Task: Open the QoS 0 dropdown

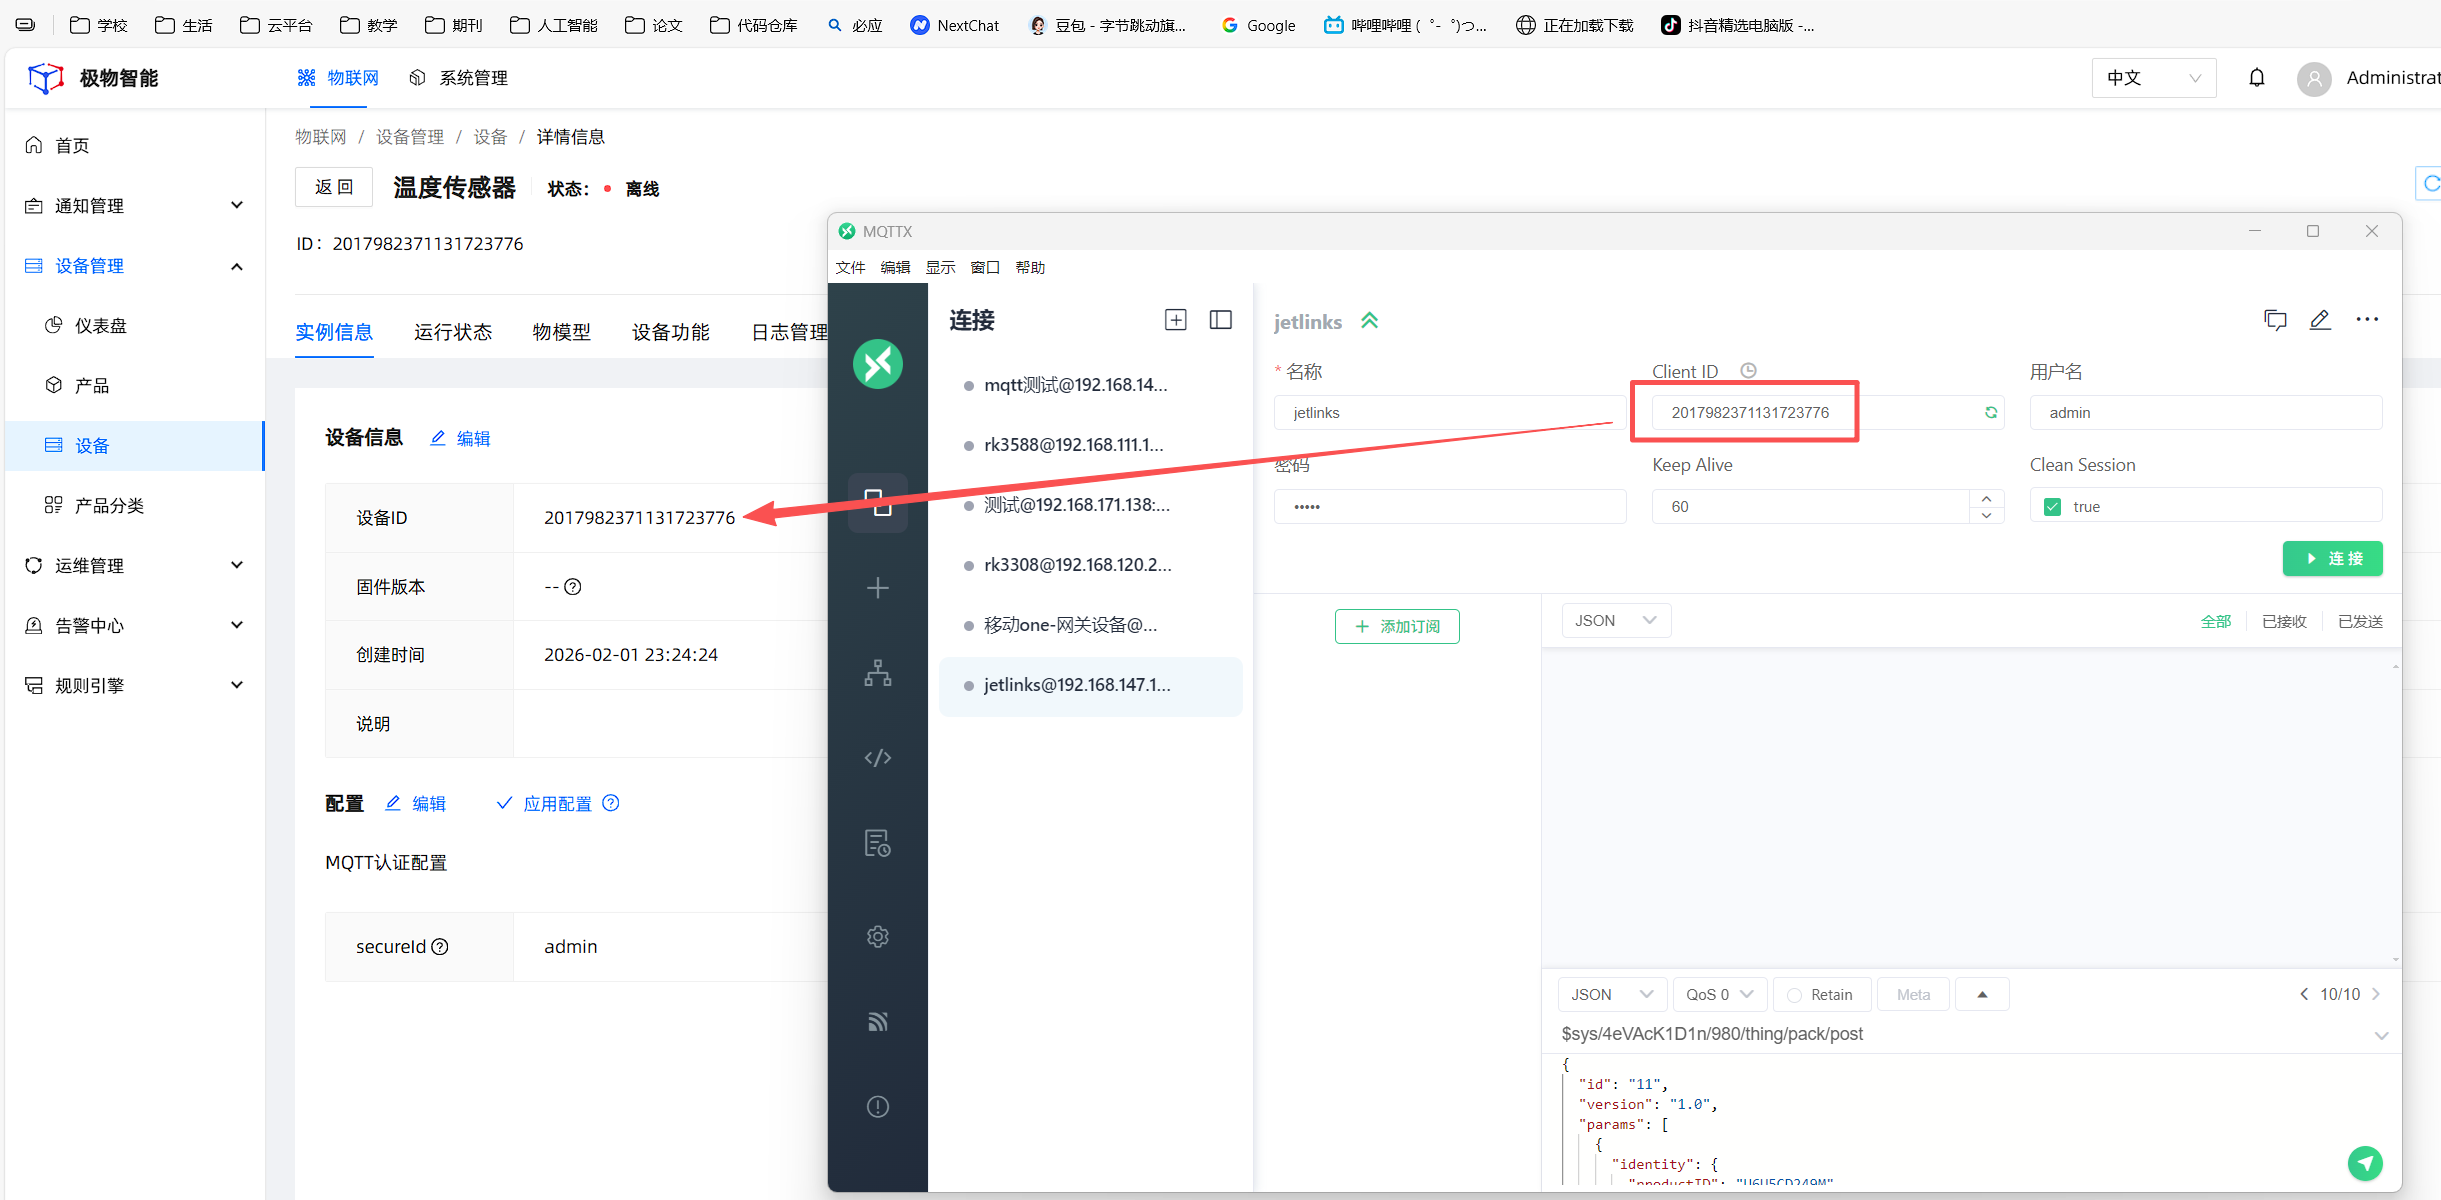Action: 1719,995
